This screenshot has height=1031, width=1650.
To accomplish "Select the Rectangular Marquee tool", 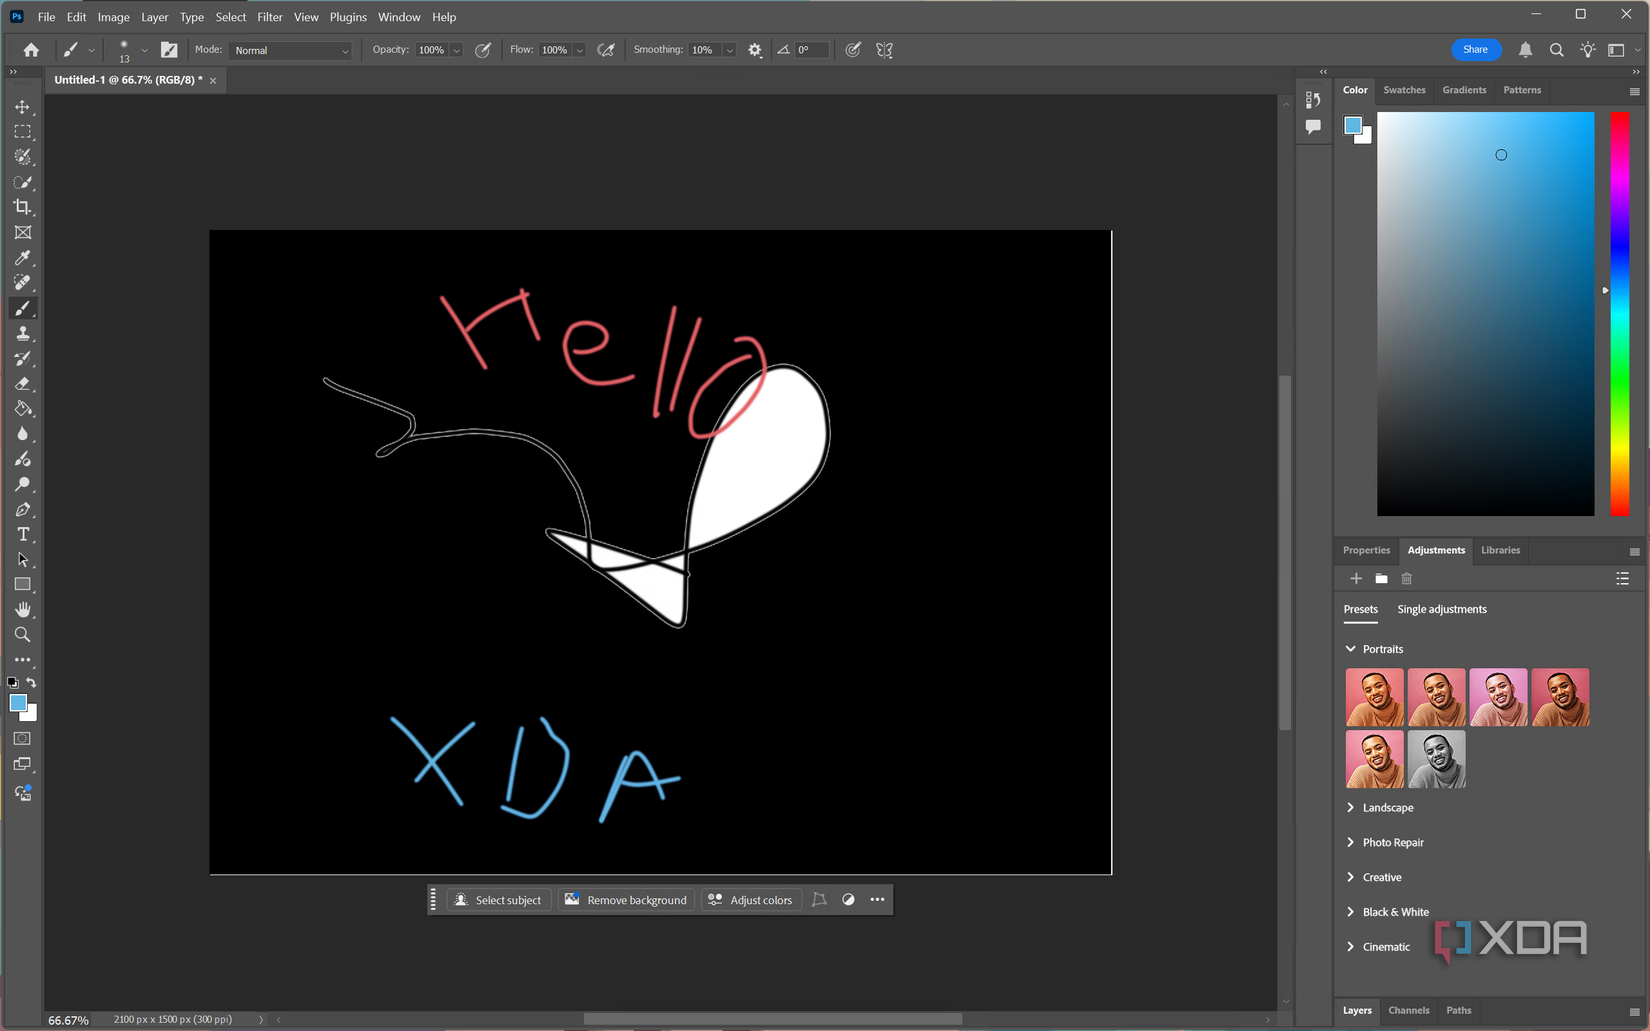I will (x=23, y=131).
